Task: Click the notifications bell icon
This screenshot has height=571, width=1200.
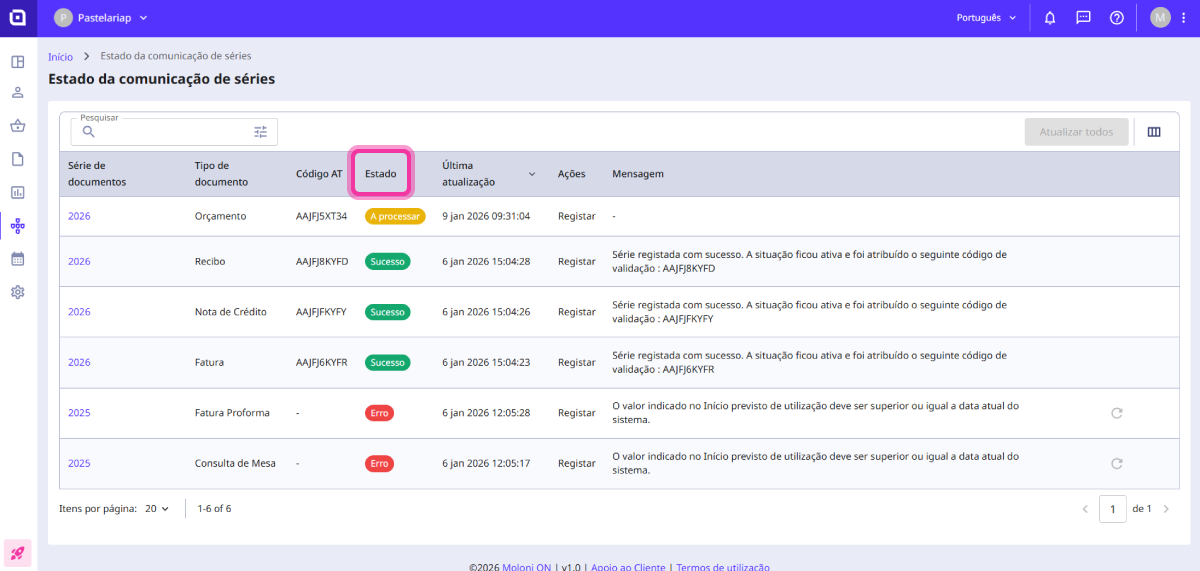Action: tap(1050, 18)
